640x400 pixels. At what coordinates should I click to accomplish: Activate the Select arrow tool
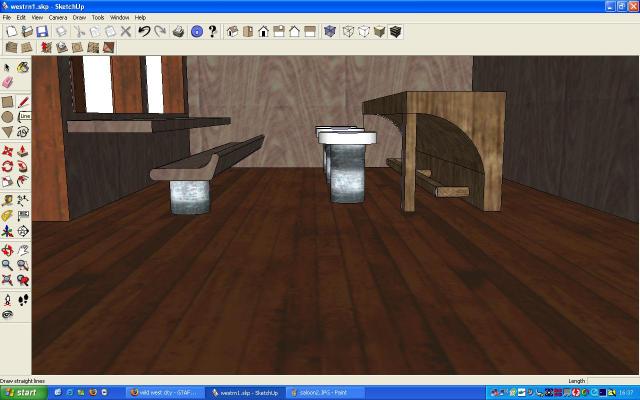click(x=8, y=68)
